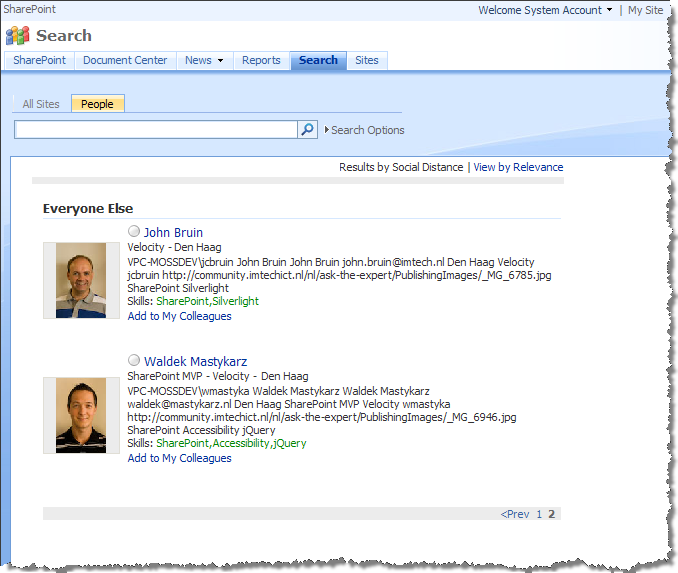Open the Welcome System Account dropdown

pyautogui.click(x=545, y=10)
